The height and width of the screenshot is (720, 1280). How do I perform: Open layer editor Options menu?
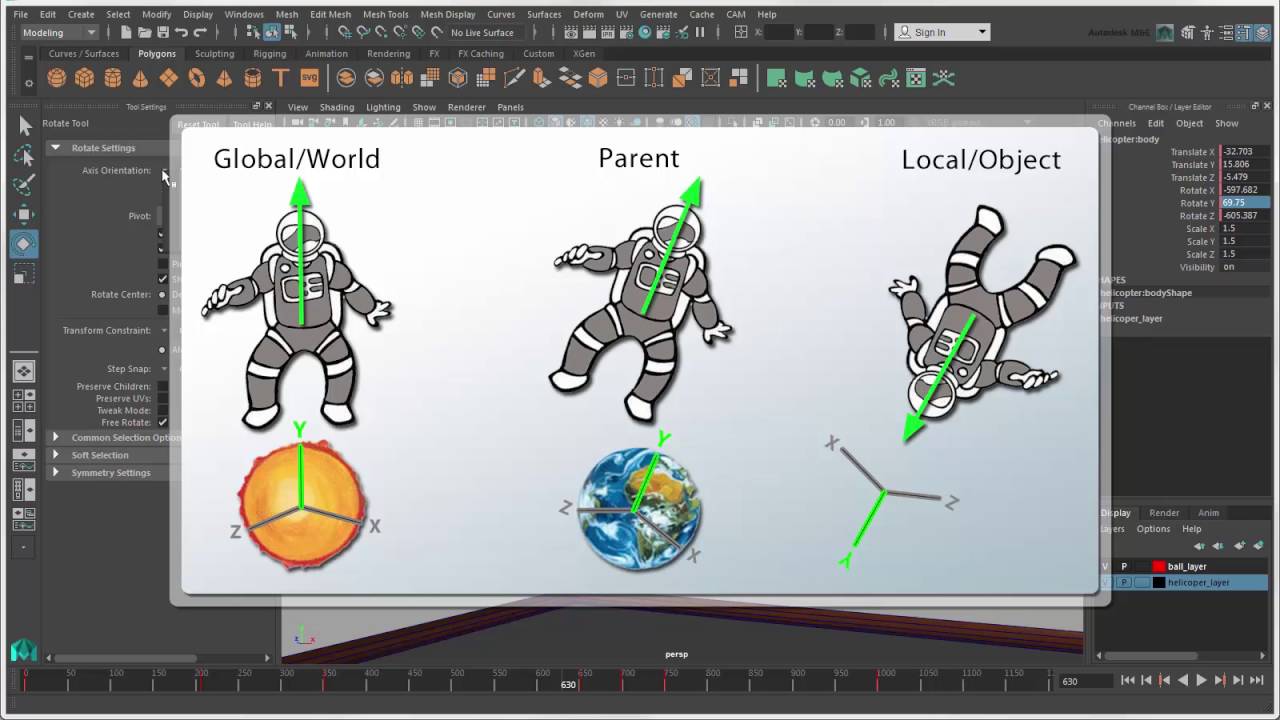[1152, 529]
